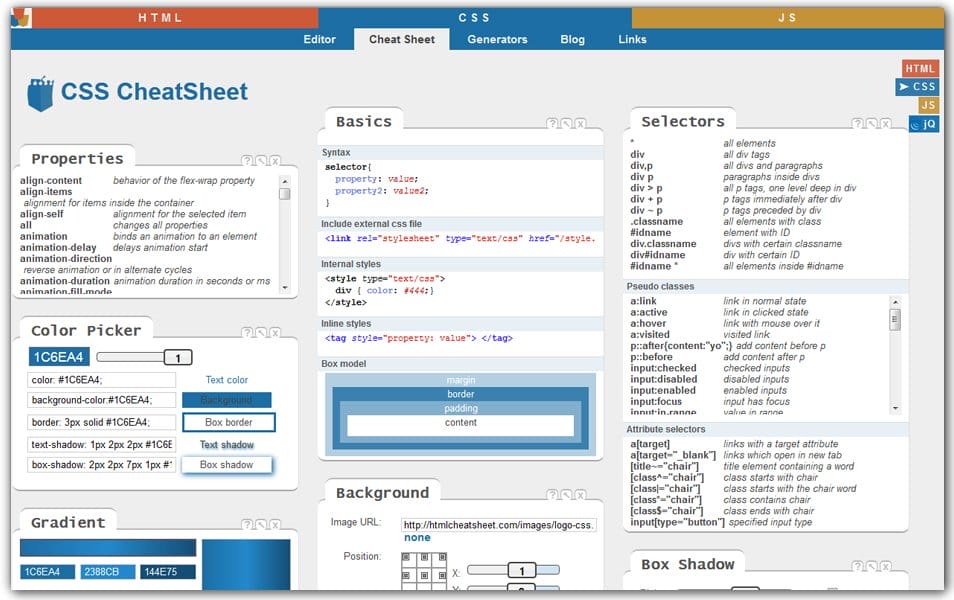The height and width of the screenshot is (600, 954).
Task: Open the Blog page from the navigation
Action: click(x=572, y=39)
